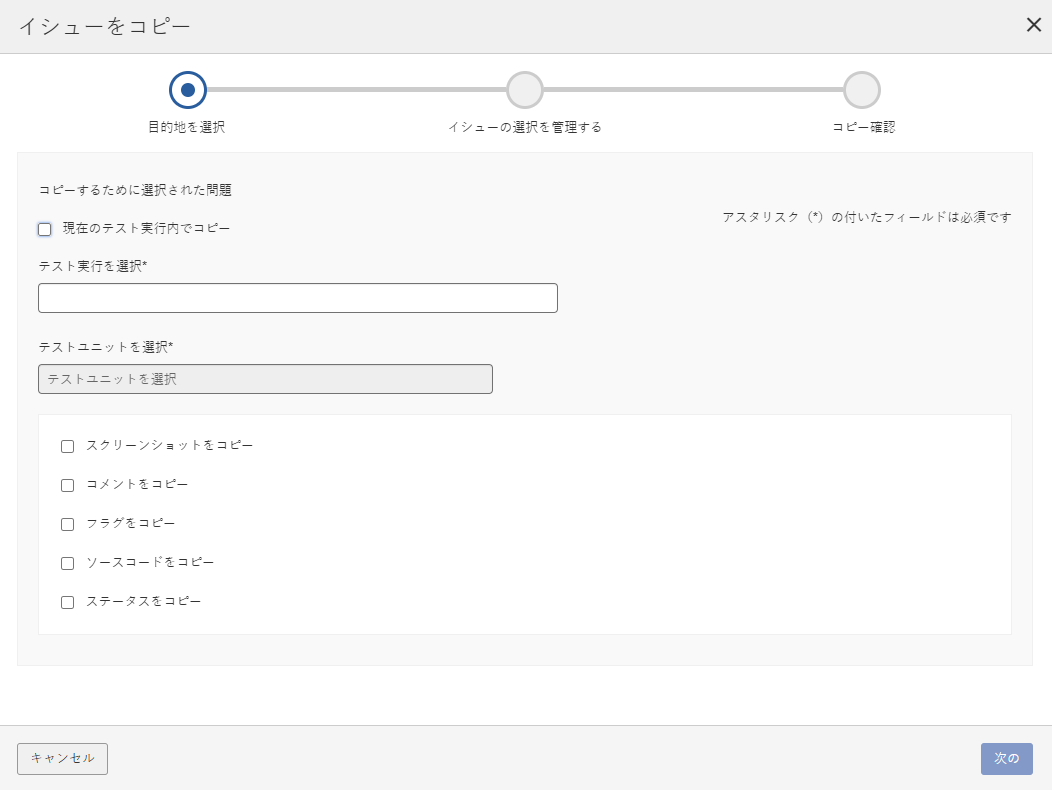Open the テストユニットを選択 dropdown
This screenshot has width=1052, height=790.
[x=265, y=379]
